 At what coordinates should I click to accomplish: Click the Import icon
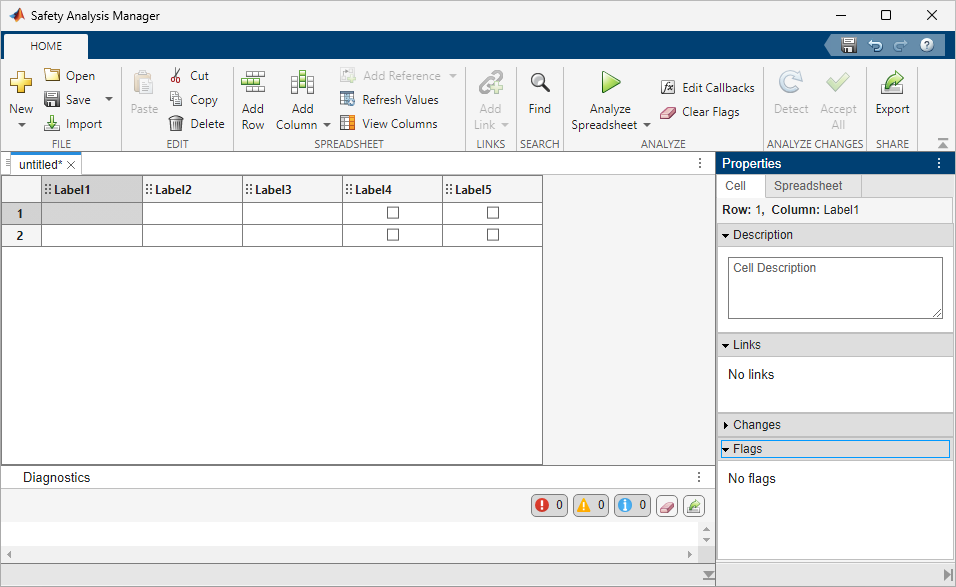(52, 124)
